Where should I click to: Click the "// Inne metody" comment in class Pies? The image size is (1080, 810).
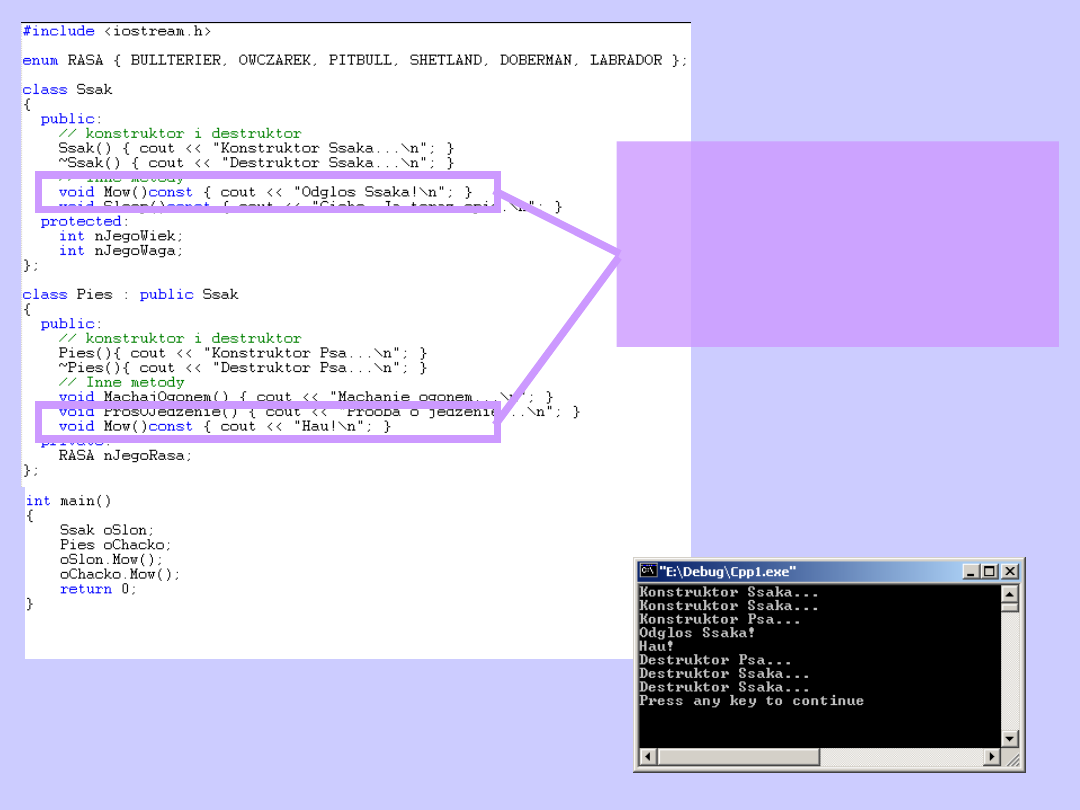click(121, 382)
